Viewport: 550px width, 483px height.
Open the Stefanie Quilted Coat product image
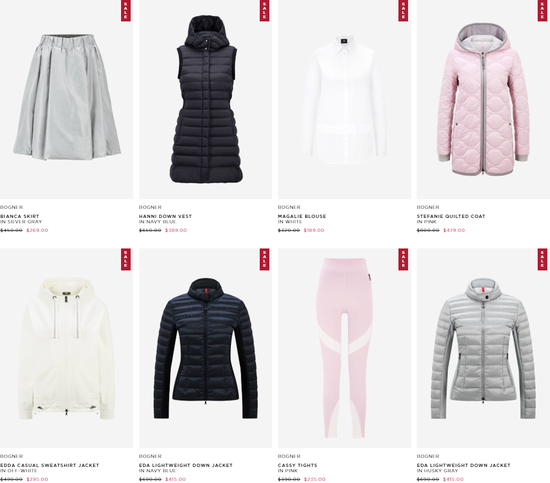(483, 99)
